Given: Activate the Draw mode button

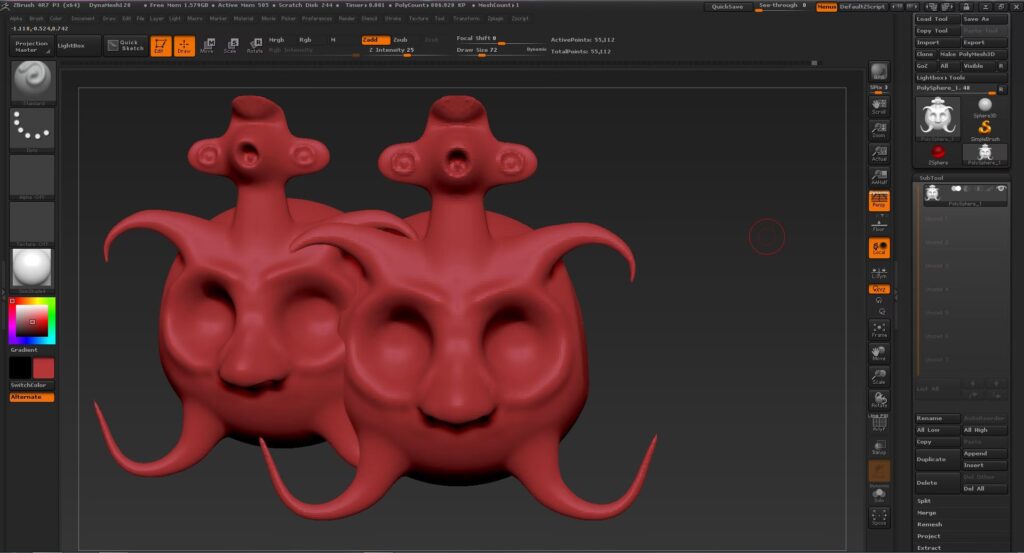Looking at the screenshot, I should click(x=184, y=46).
